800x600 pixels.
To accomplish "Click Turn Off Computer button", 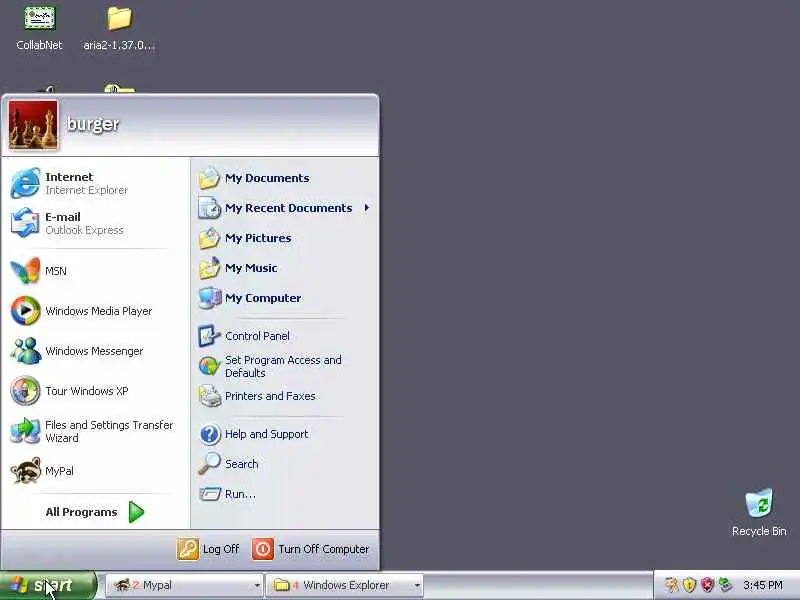I will click(x=311, y=549).
